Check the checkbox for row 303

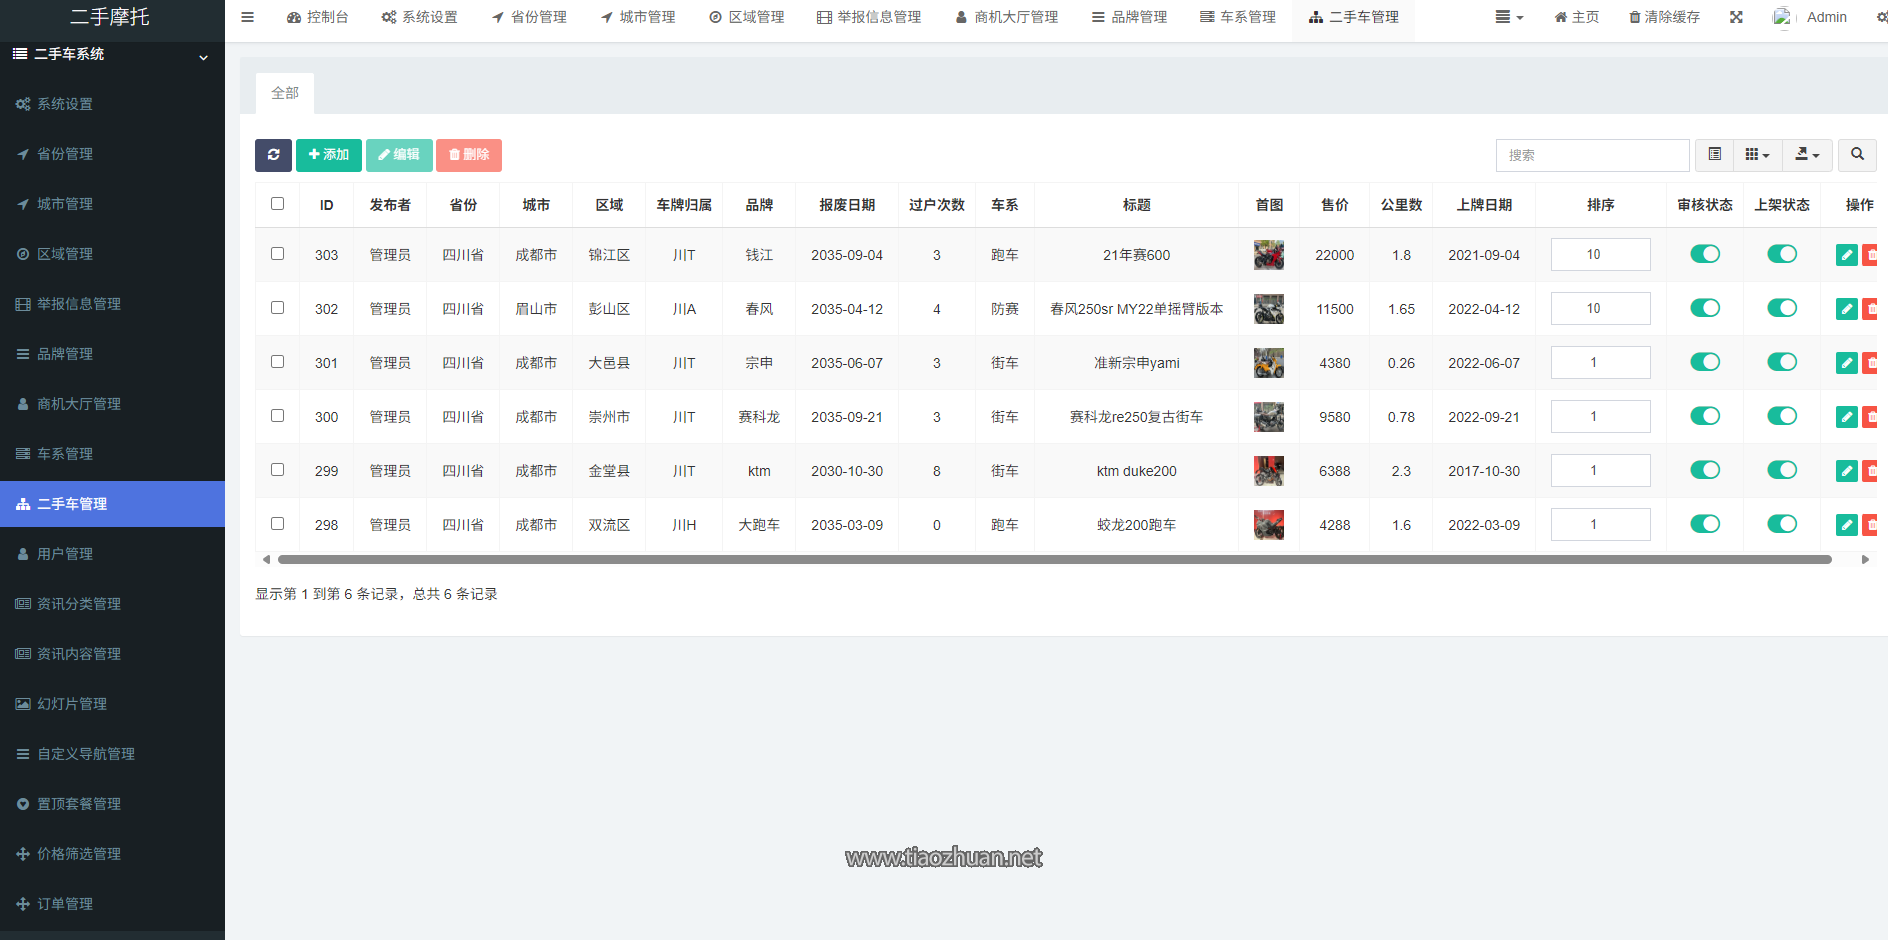pos(277,254)
